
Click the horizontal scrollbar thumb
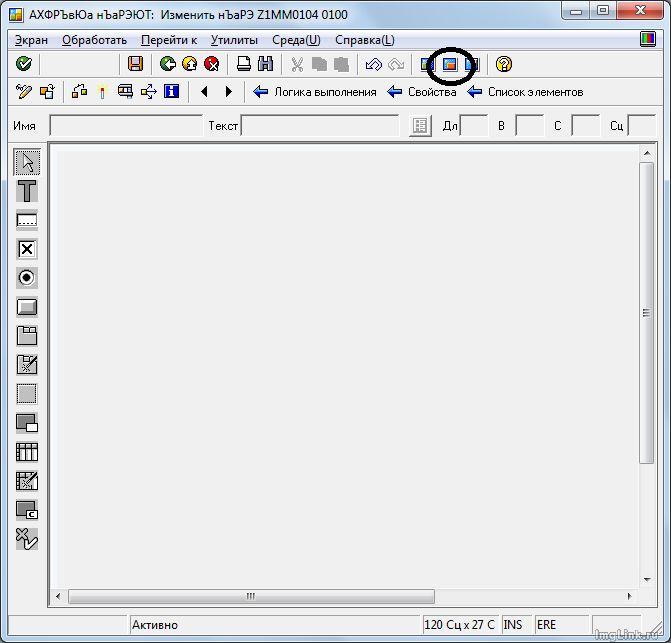click(x=251, y=596)
